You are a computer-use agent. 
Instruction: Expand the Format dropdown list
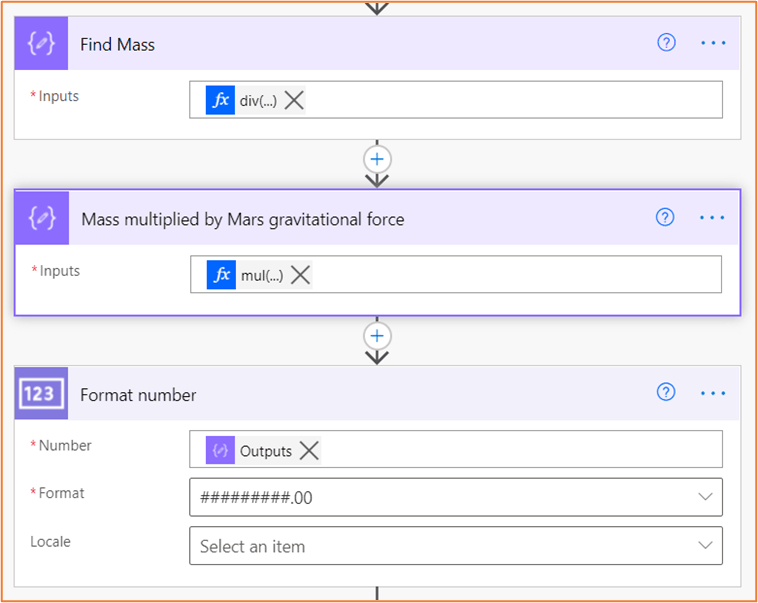pos(705,497)
